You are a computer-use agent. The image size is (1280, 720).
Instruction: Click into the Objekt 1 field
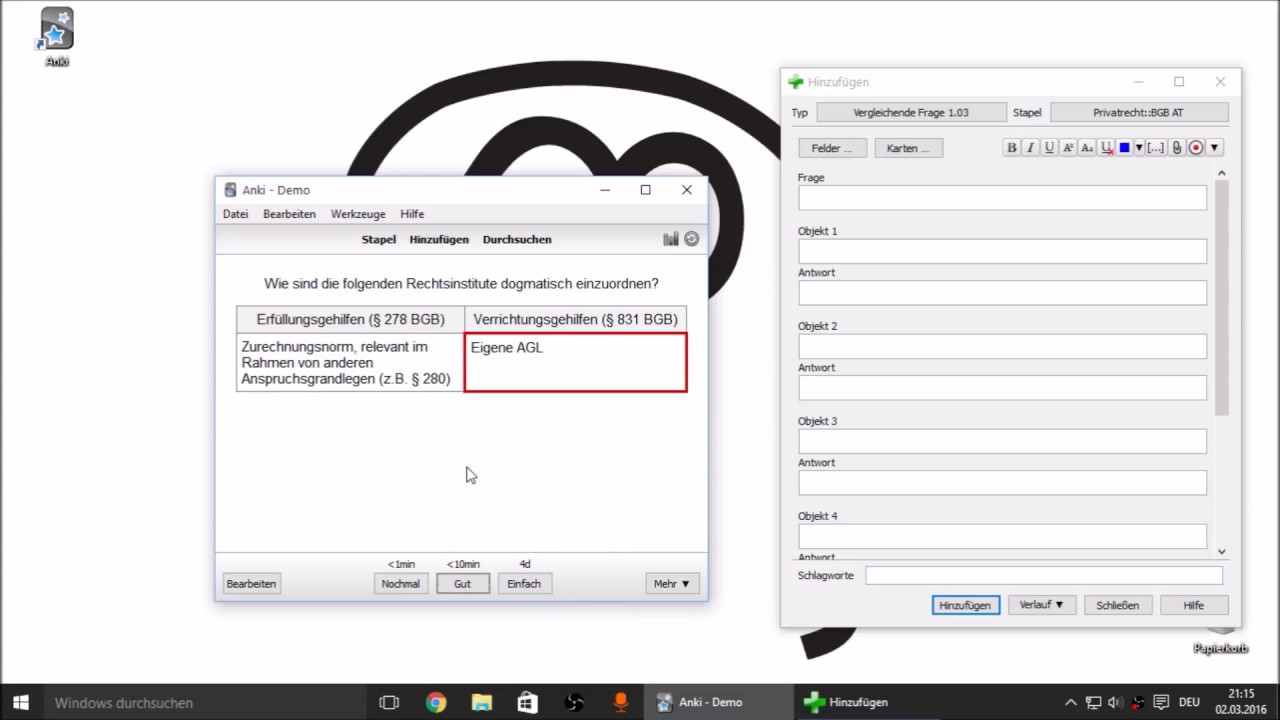[x=1002, y=251]
